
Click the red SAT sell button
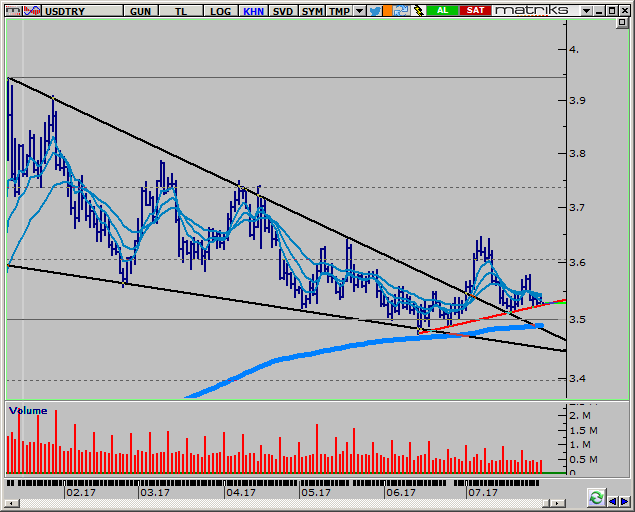pos(475,10)
